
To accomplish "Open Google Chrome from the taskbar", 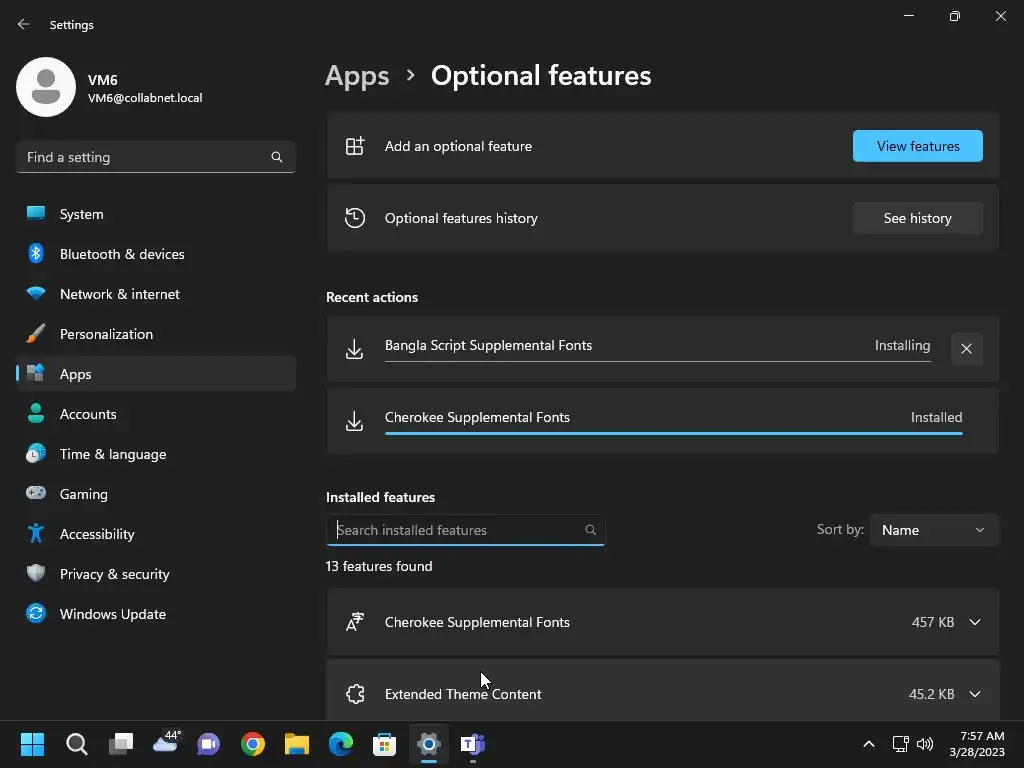I will [253, 744].
